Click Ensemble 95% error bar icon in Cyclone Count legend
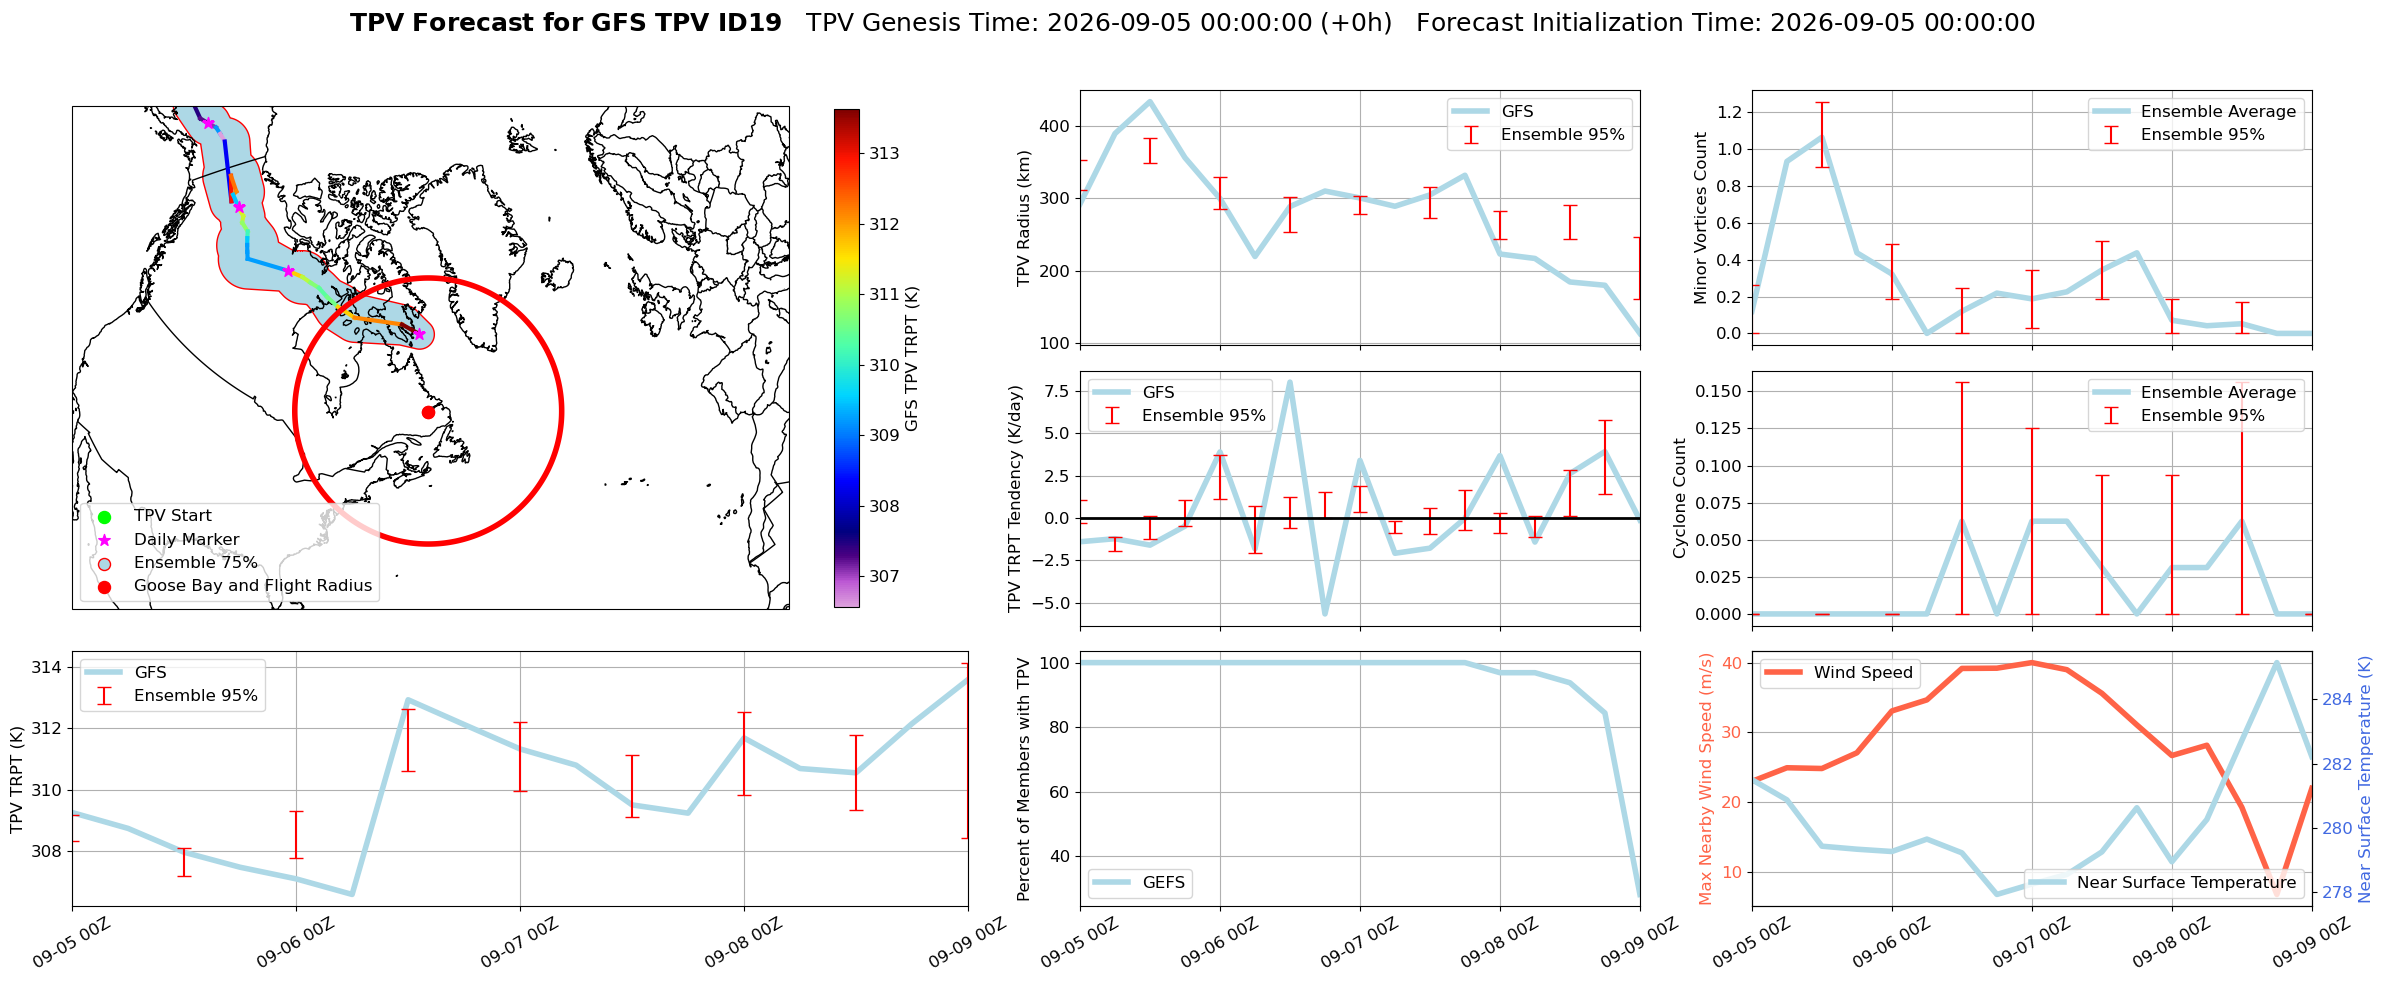Screen dimensions: 2384x982 pos(2111,416)
